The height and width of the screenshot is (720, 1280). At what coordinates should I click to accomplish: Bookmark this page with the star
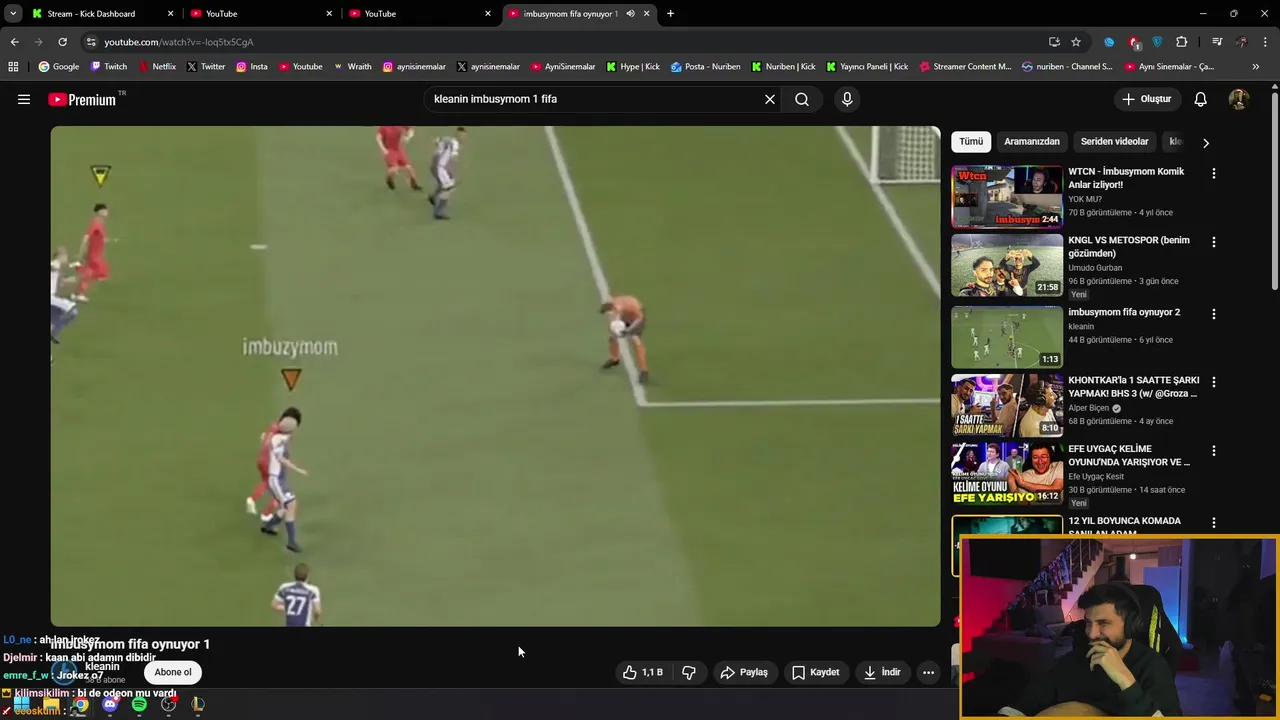pyautogui.click(x=1076, y=42)
